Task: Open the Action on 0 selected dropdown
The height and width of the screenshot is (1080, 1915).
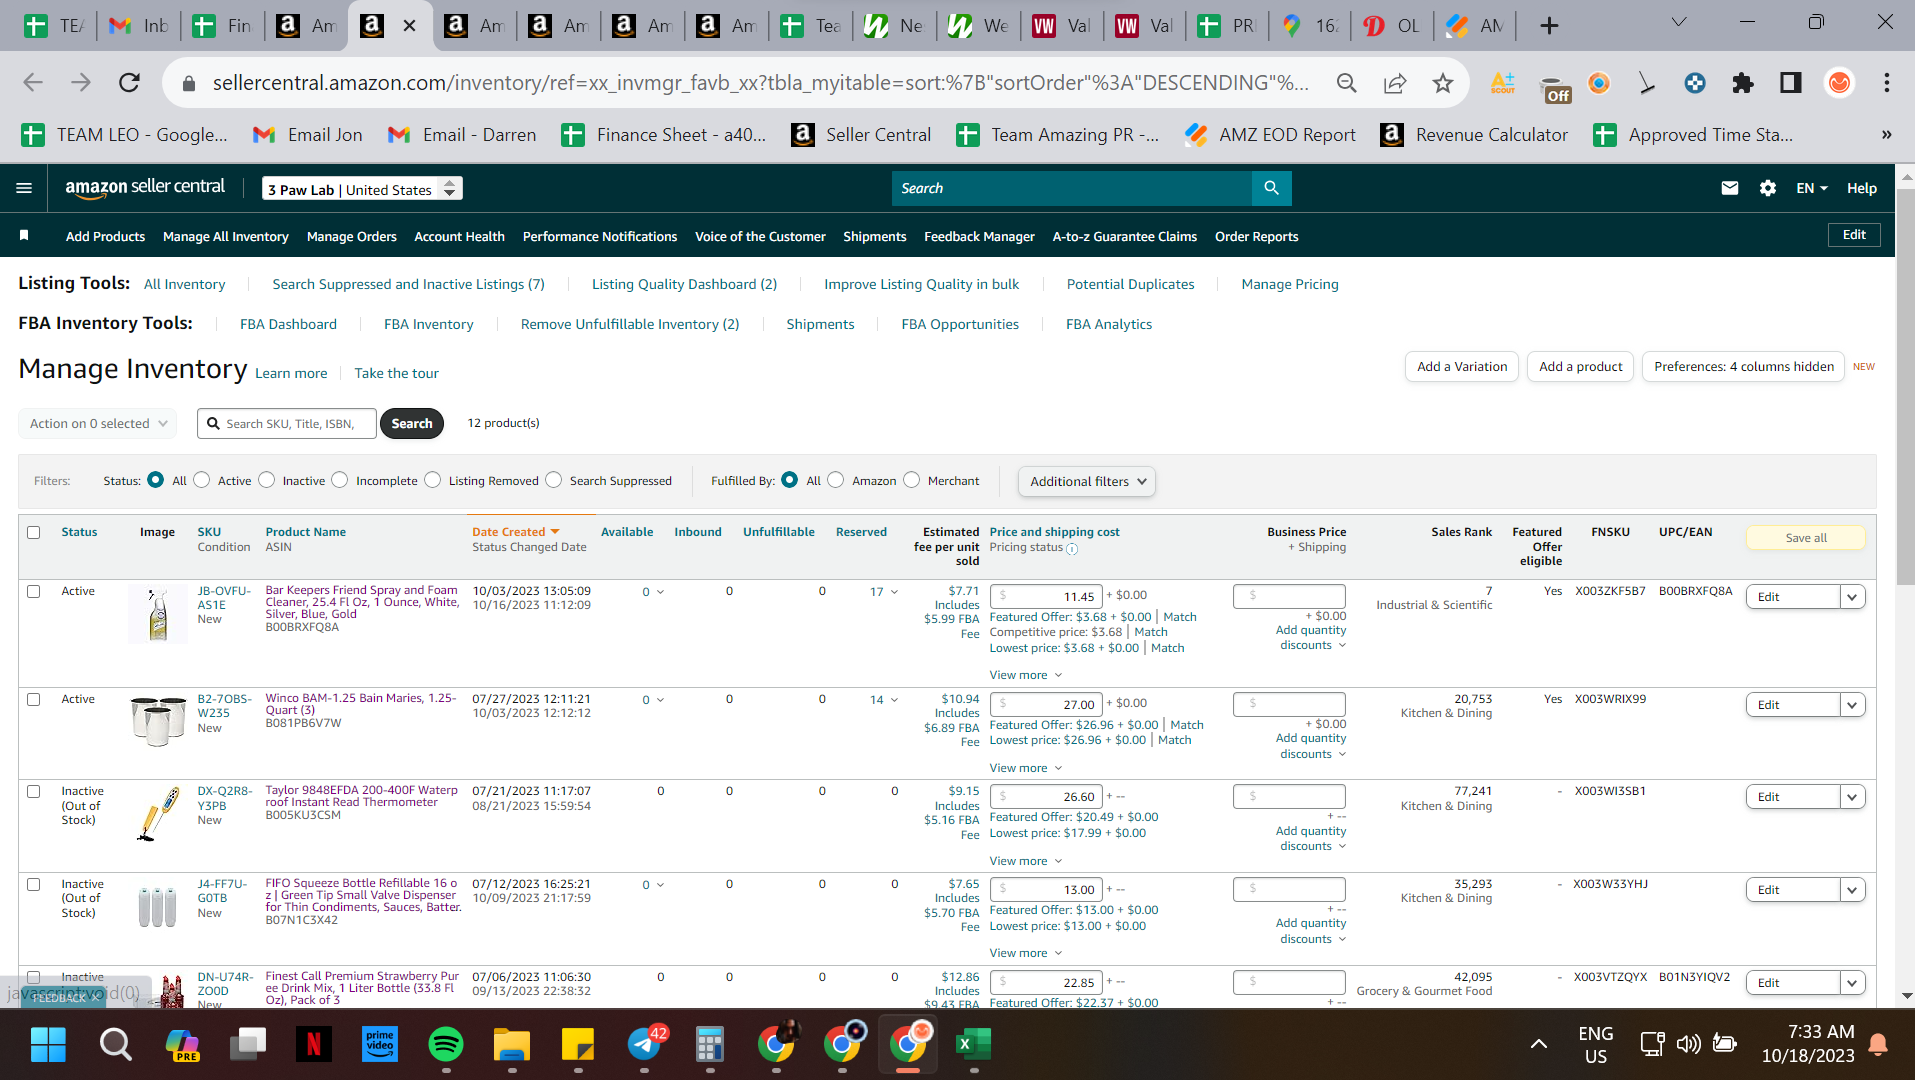Action: pyautogui.click(x=98, y=423)
